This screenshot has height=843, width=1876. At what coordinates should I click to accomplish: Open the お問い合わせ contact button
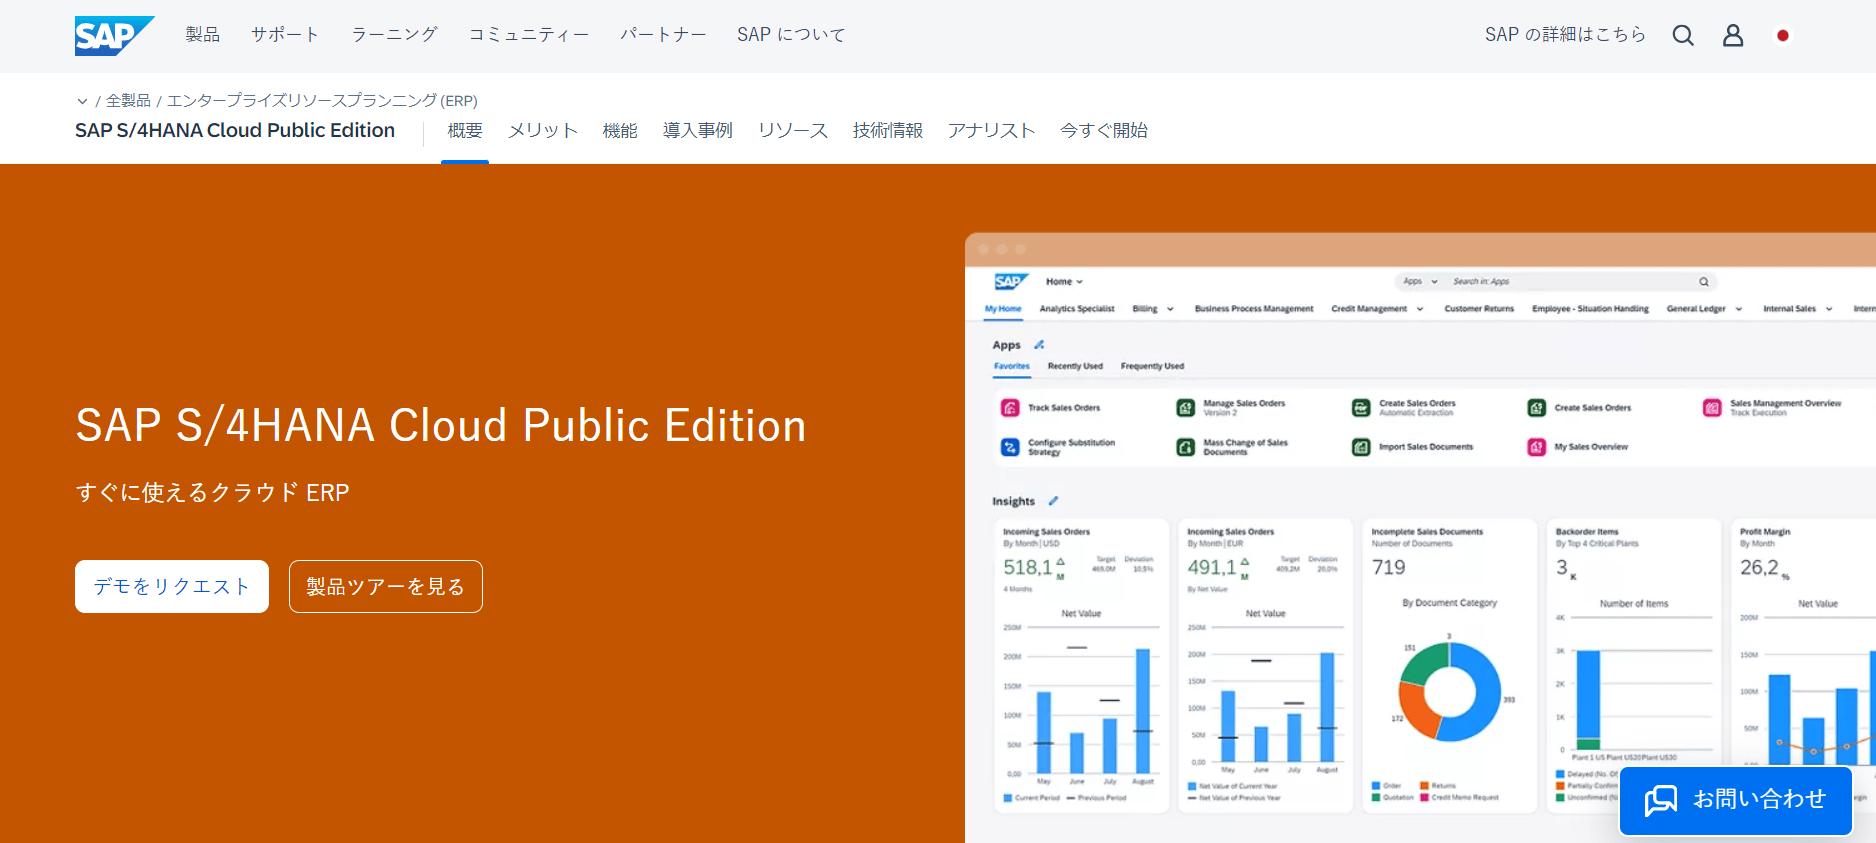(1736, 800)
